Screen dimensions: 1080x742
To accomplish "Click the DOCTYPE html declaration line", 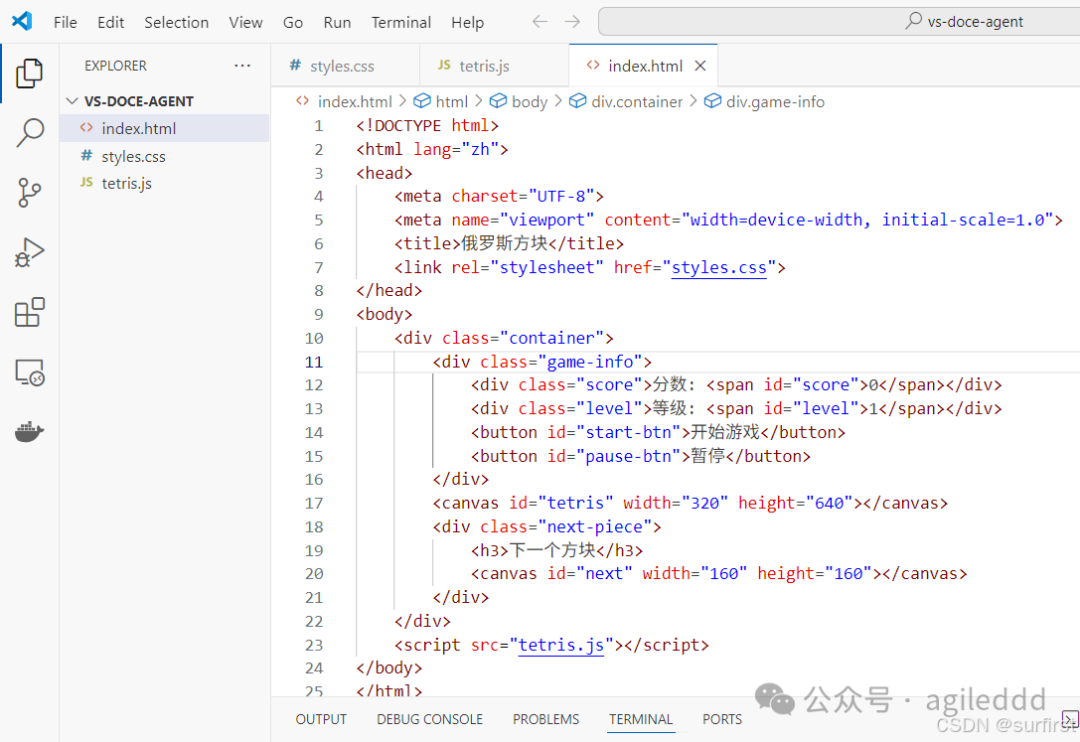I will point(427,125).
